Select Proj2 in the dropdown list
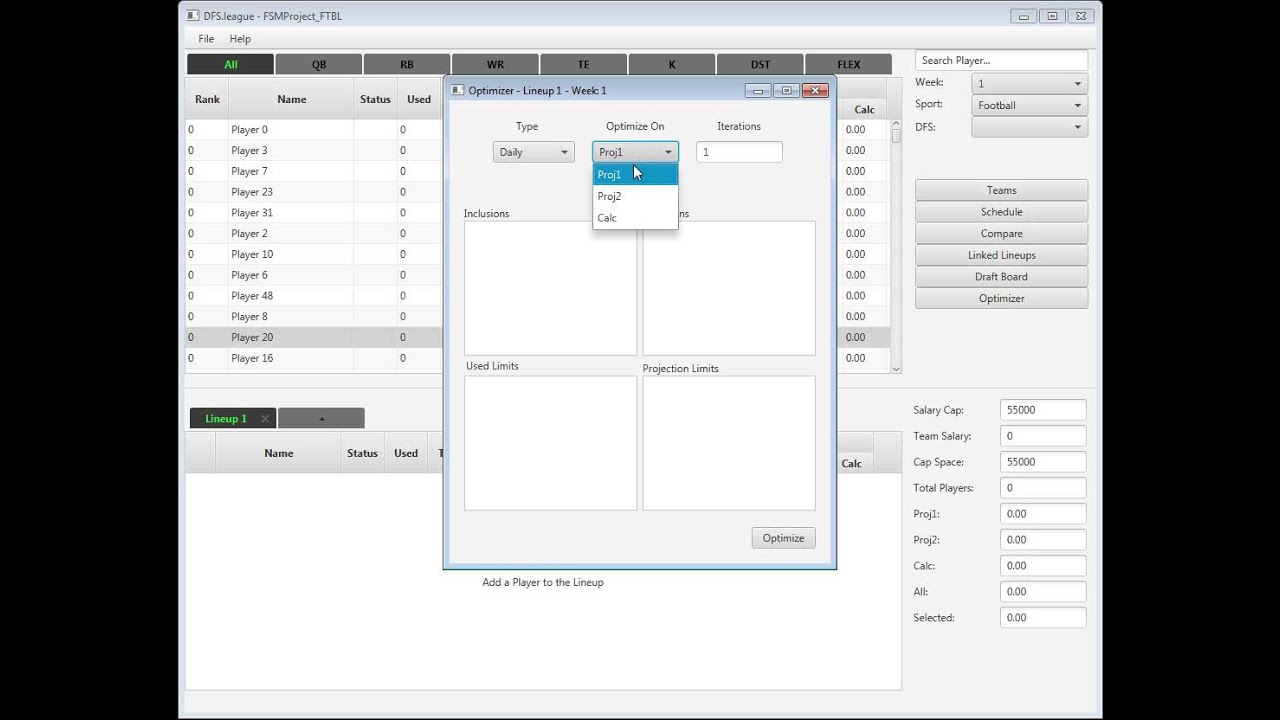1280x720 pixels. [x=635, y=196]
